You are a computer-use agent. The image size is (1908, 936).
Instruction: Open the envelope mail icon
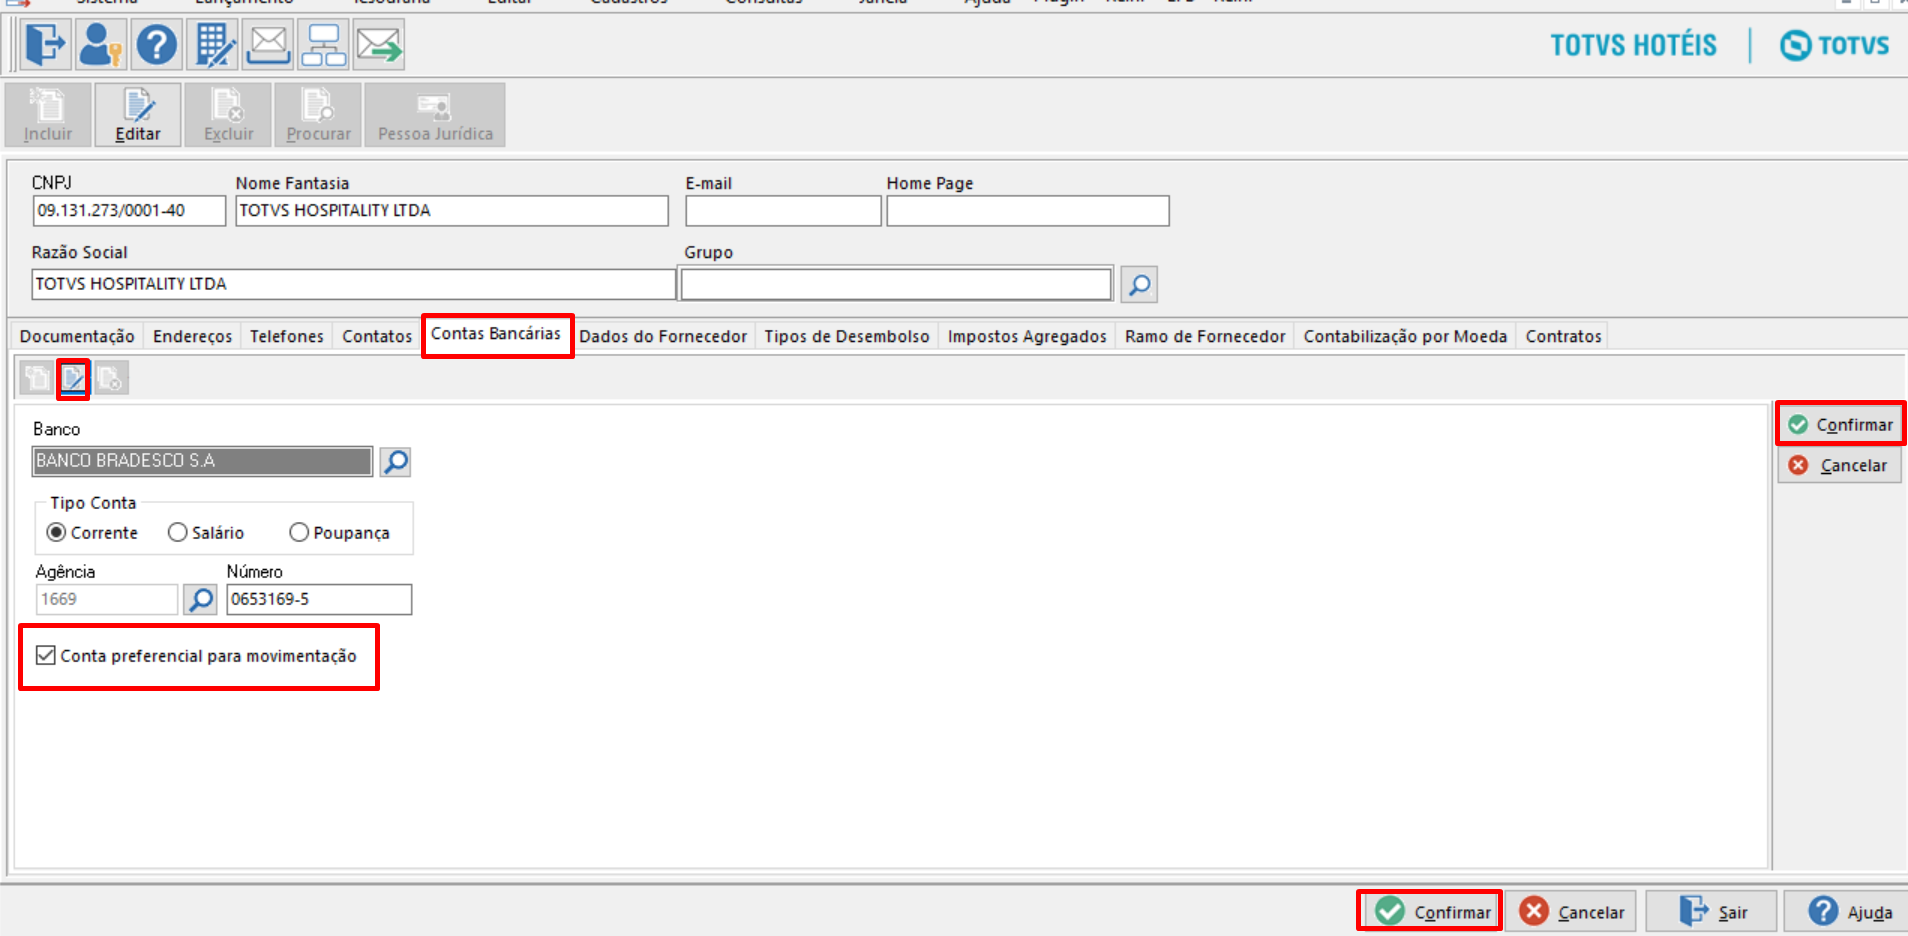[269, 45]
